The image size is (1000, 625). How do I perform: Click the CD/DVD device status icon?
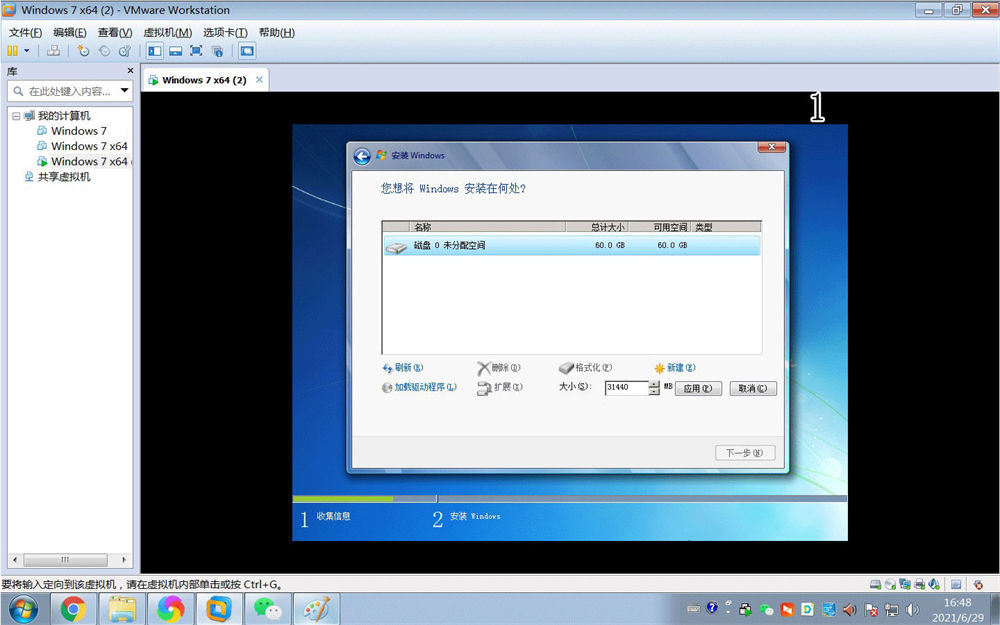coord(890,584)
